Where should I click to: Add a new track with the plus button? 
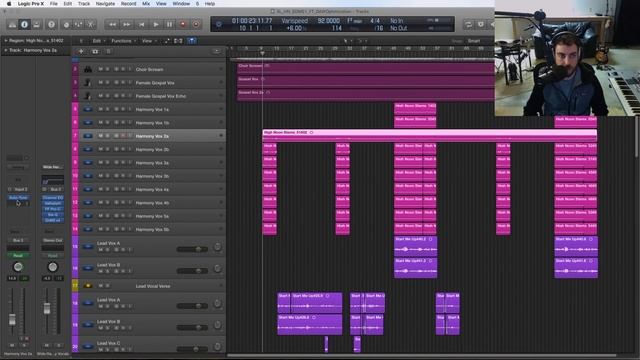(x=81, y=51)
